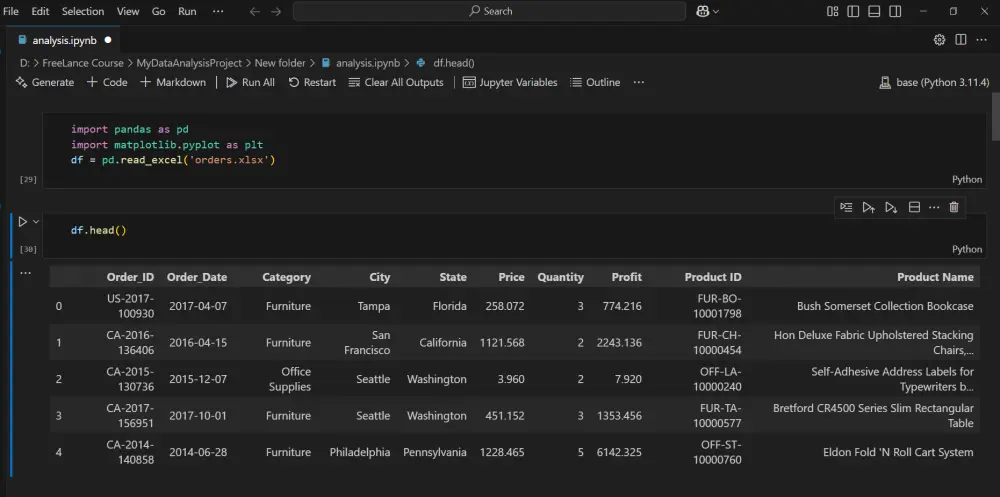The height and width of the screenshot is (497, 1000).
Task: Open the View menu
Action: pyautogui.click(x=128, y=11)
